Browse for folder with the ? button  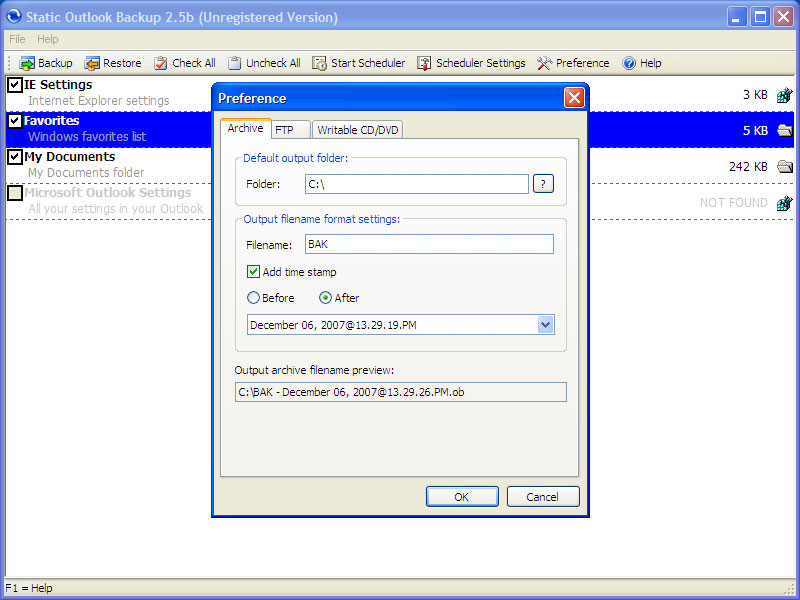(x=543, y=184)
